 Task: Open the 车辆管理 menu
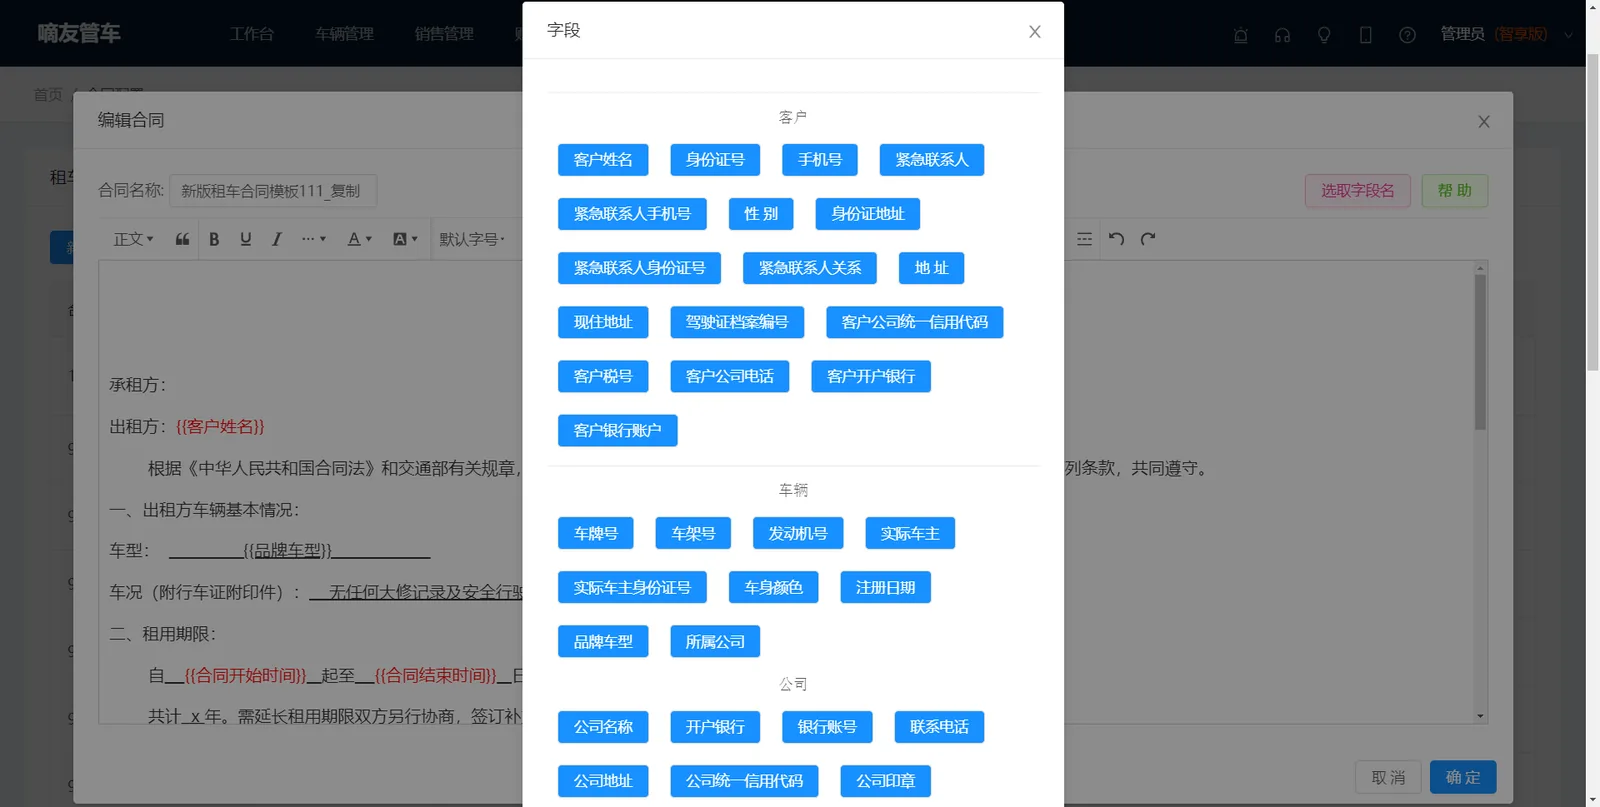click(x=345, y=34)
